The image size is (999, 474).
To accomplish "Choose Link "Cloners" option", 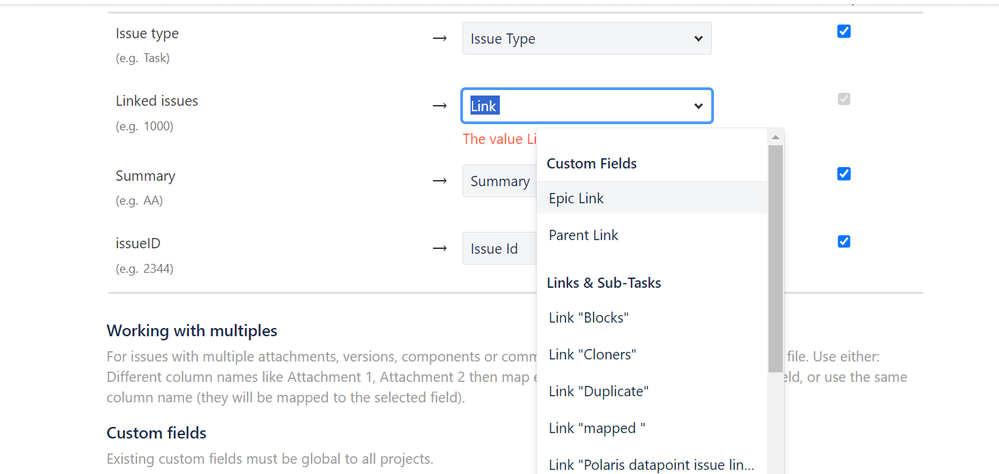I will tap(592, 355).
